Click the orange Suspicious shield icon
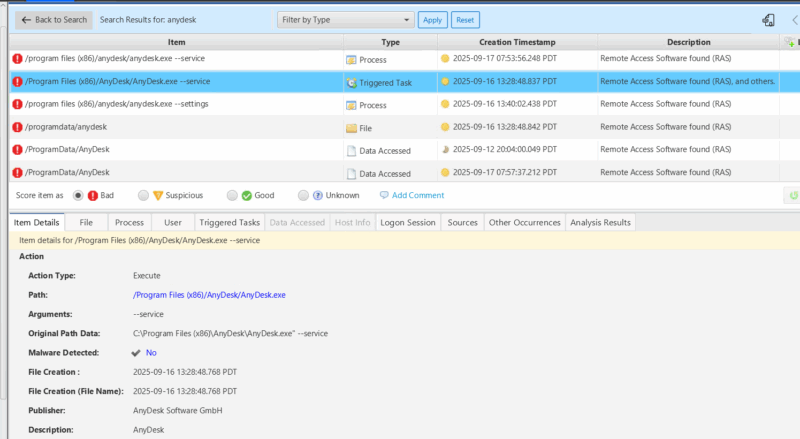Image resolution: width=800 pixels, height=439 pixels. (158, 196)
